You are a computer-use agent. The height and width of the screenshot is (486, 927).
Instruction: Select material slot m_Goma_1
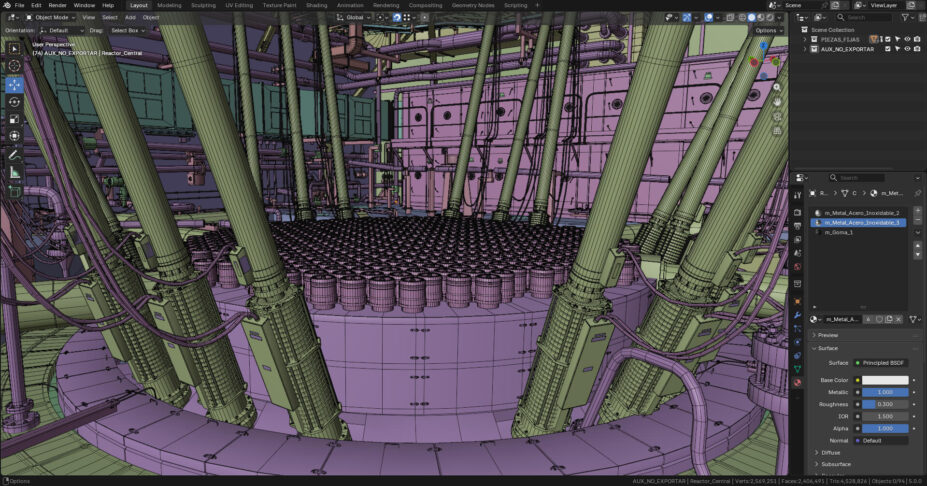click(858, 232)
